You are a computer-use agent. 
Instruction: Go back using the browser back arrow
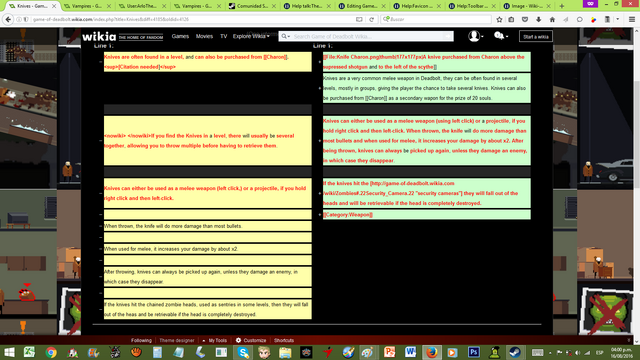[x=8, y=19]
